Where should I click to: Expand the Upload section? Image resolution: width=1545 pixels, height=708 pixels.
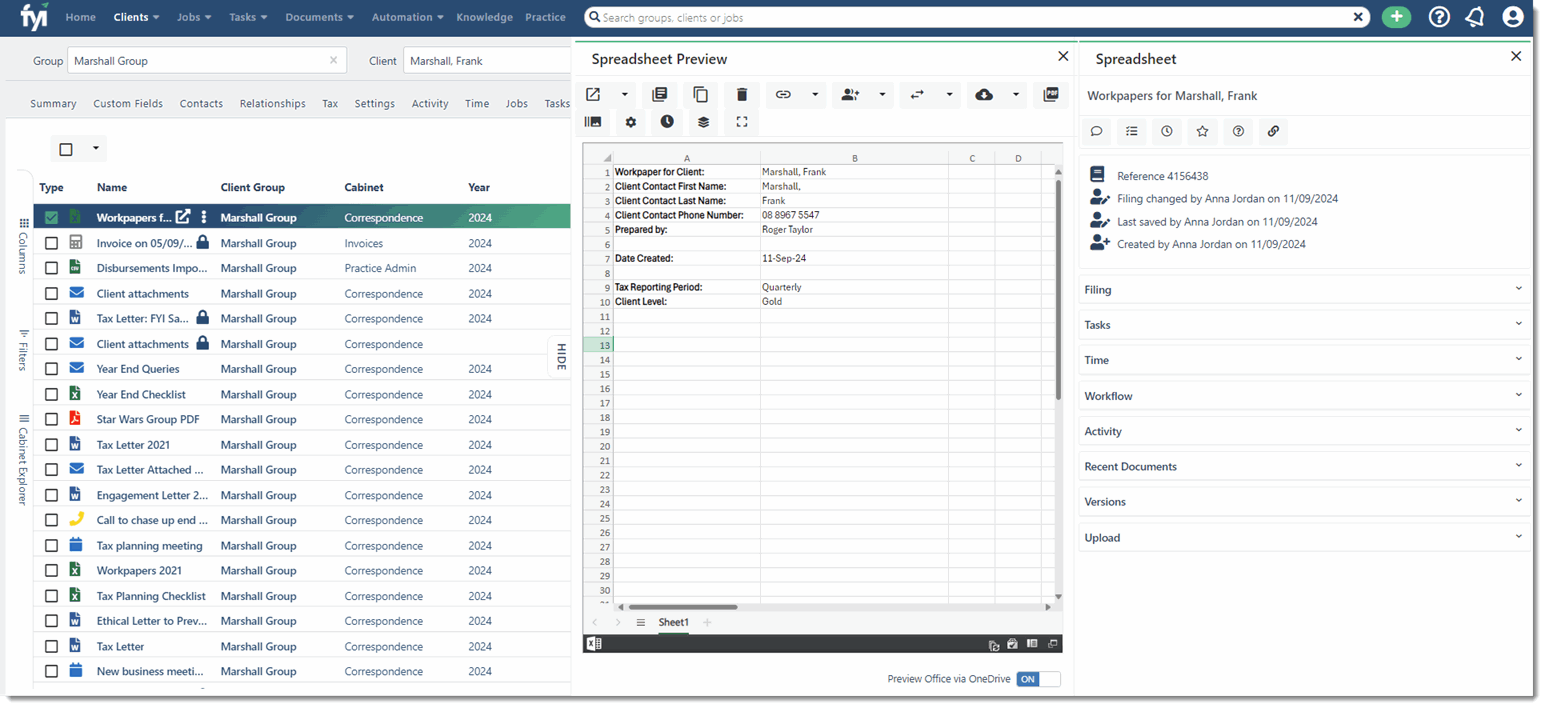1304,538
